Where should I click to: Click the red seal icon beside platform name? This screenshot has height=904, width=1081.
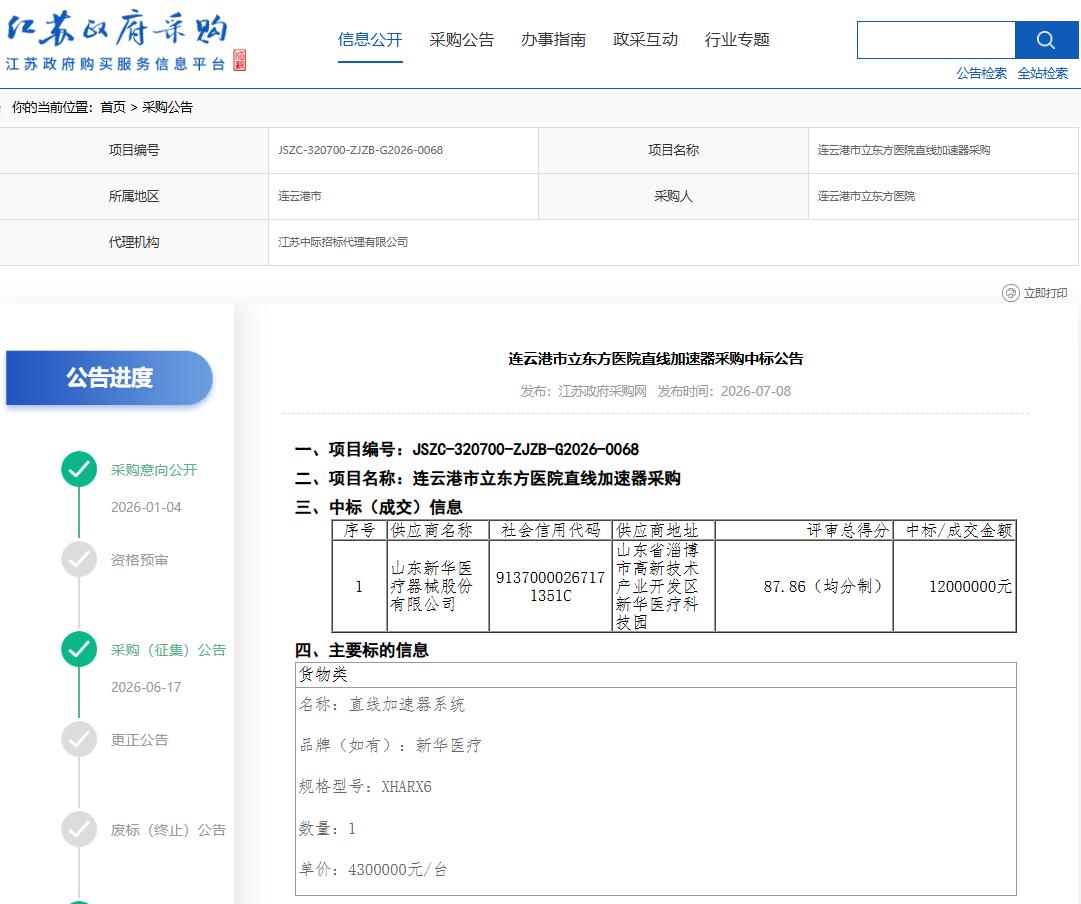(x=239, y=60)
